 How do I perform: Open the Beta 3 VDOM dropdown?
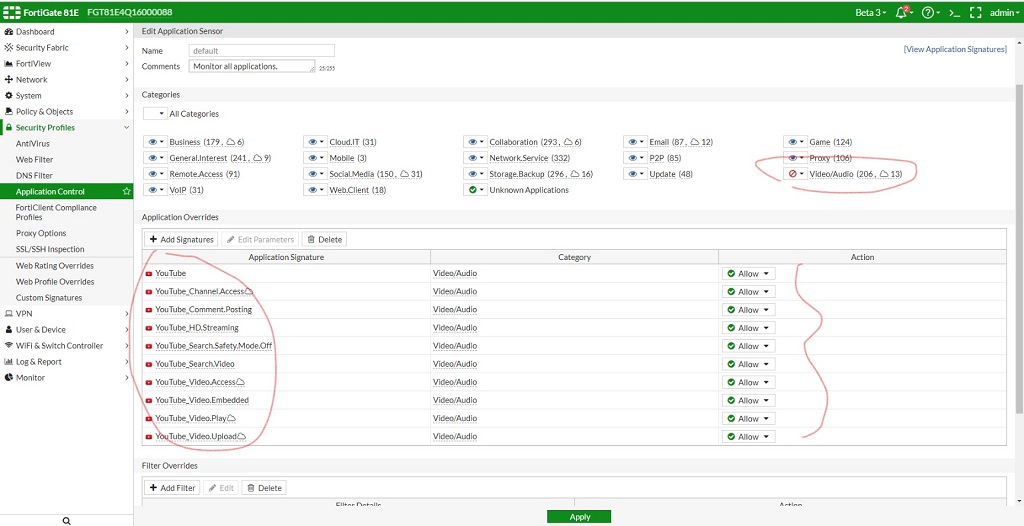click(x=871, y=12)
